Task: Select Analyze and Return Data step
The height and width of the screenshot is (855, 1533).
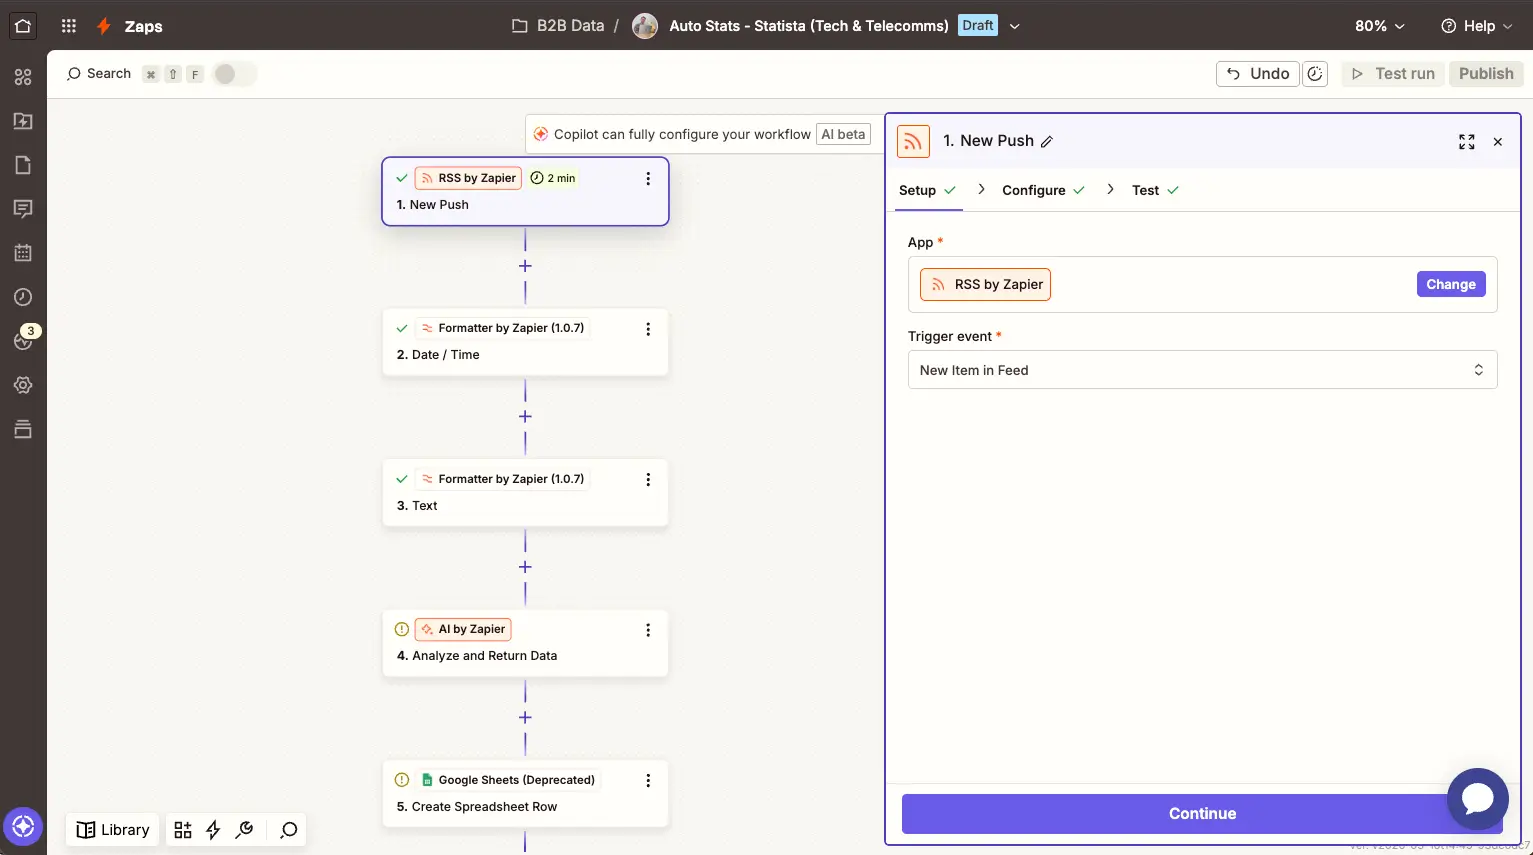Action: click(525, 643)
